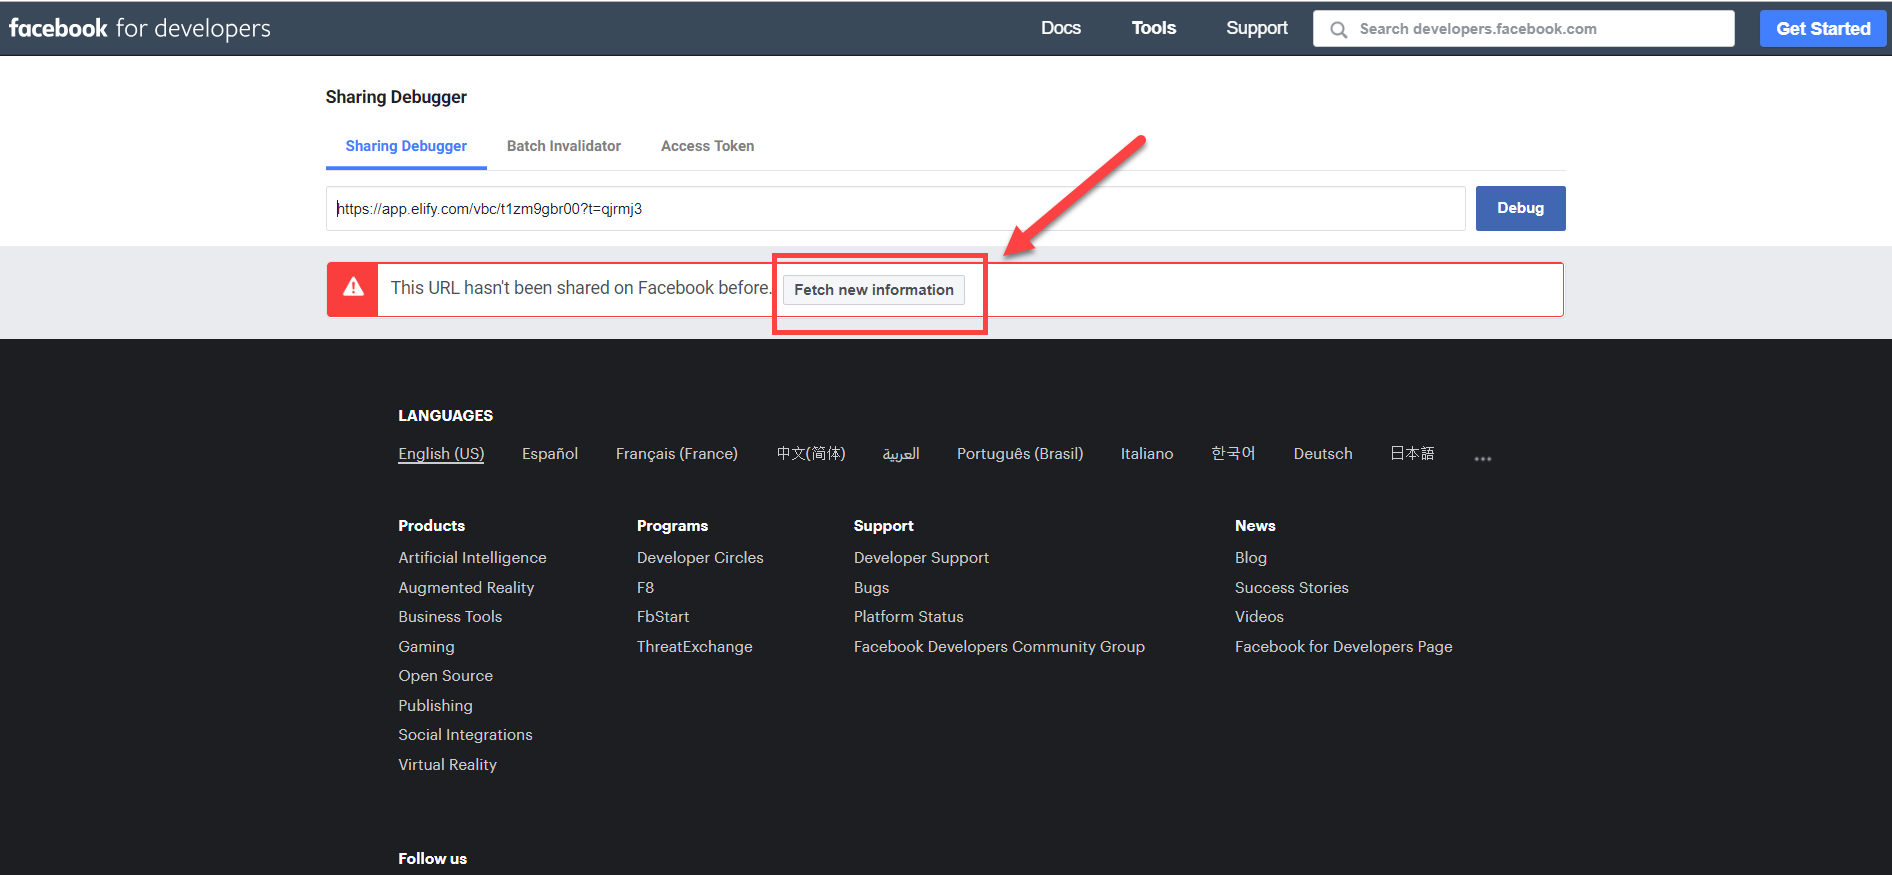Open Gaming product link
This screenshot has height=875, width=1892.
point(426,647)
